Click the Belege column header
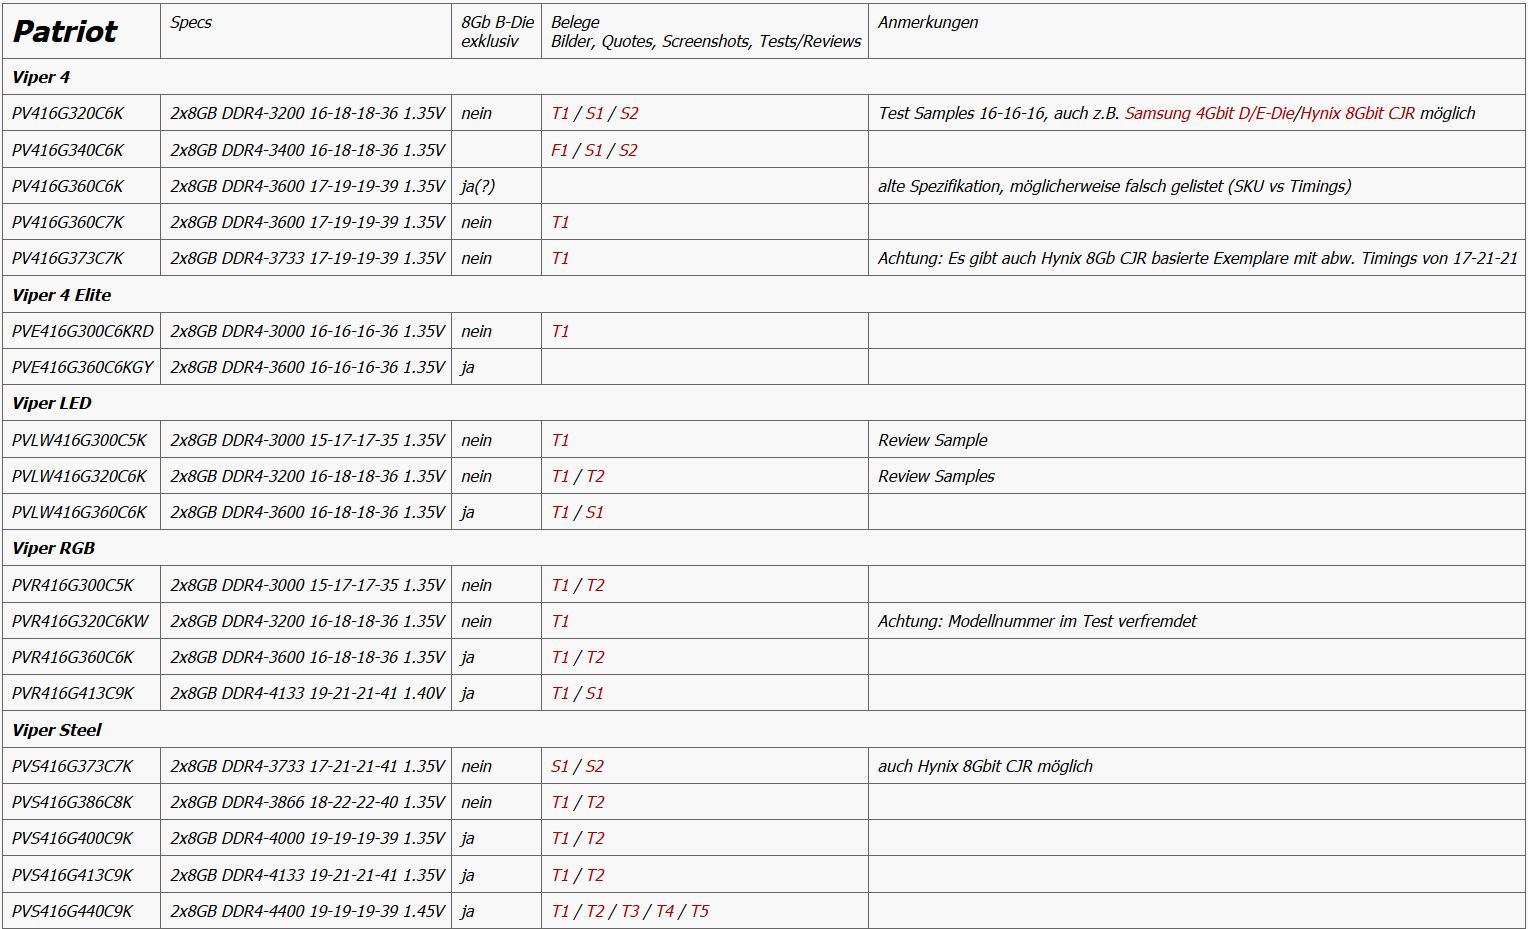Image resolution: width=1528 pixels, height=929 pixels. [706, 32]
